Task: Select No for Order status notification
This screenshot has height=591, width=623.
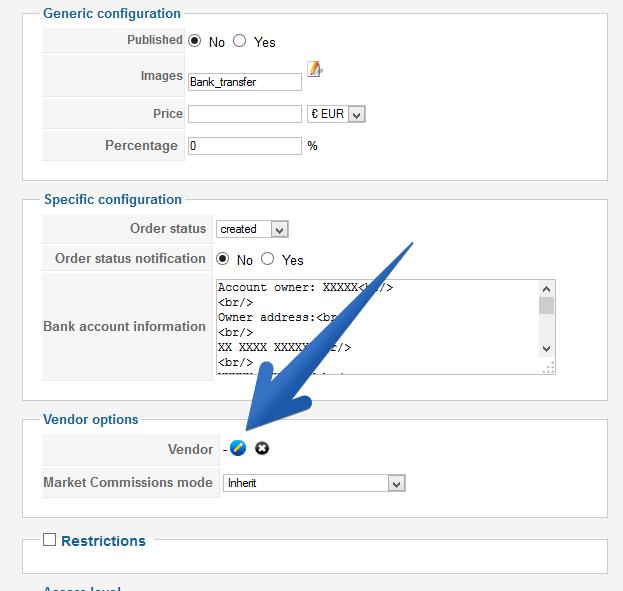Action: coord(223,259)
